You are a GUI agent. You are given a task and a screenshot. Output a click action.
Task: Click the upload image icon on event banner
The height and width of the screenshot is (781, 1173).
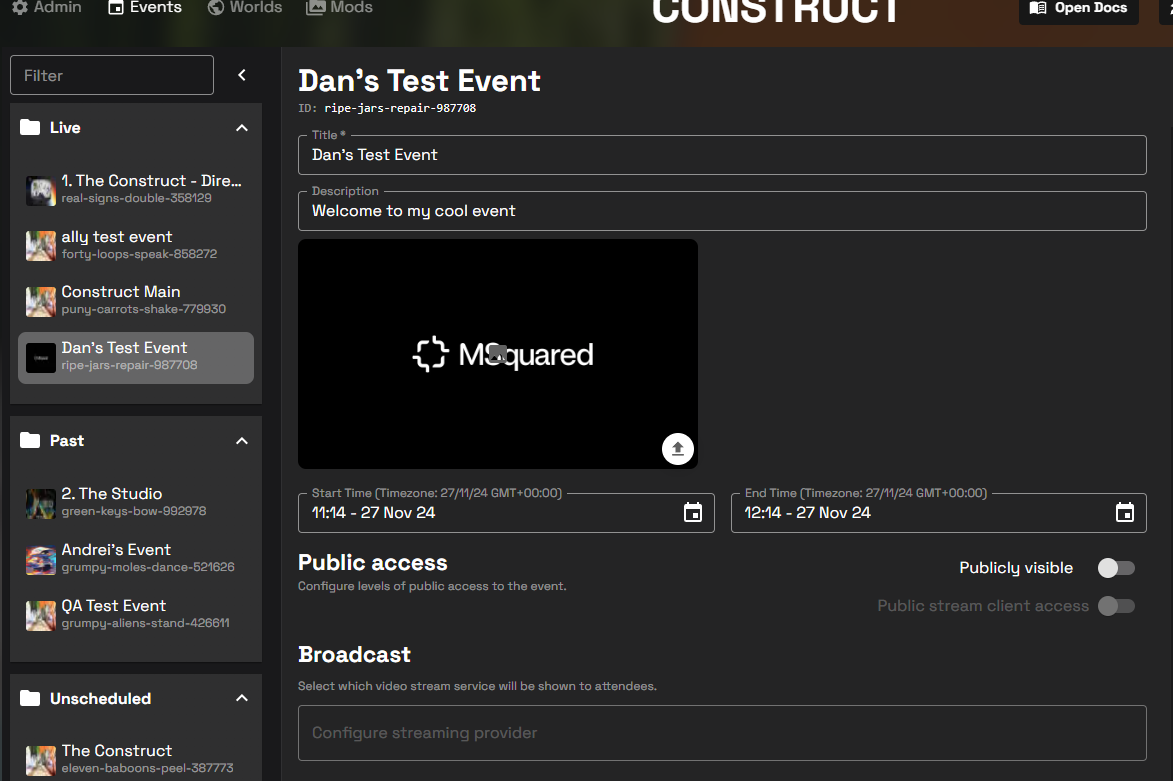pyautogui.click(x=677, y=449)
